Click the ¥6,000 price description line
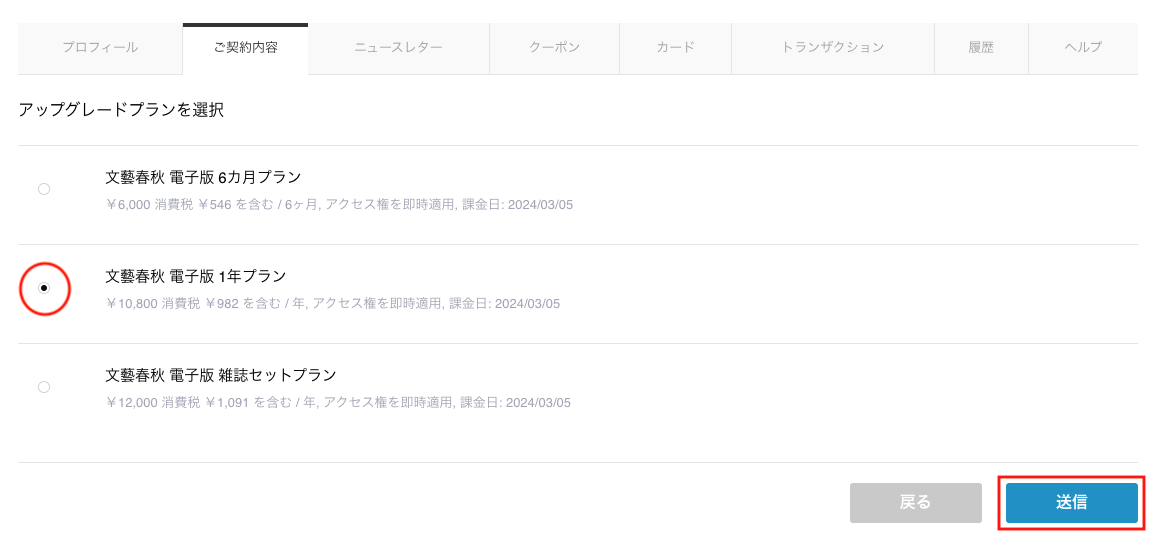This screenshot has height=545, width=1157. pos(339,204)
